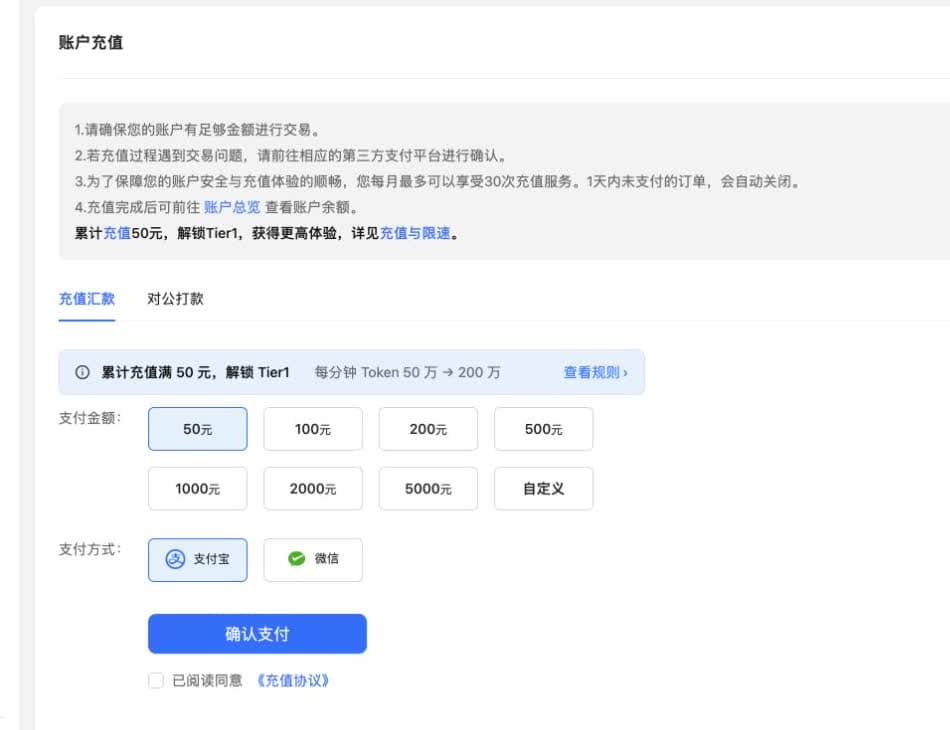Click notice line 3 about 30次充值服务
The image size is (950, 730).
pos(437,182)
